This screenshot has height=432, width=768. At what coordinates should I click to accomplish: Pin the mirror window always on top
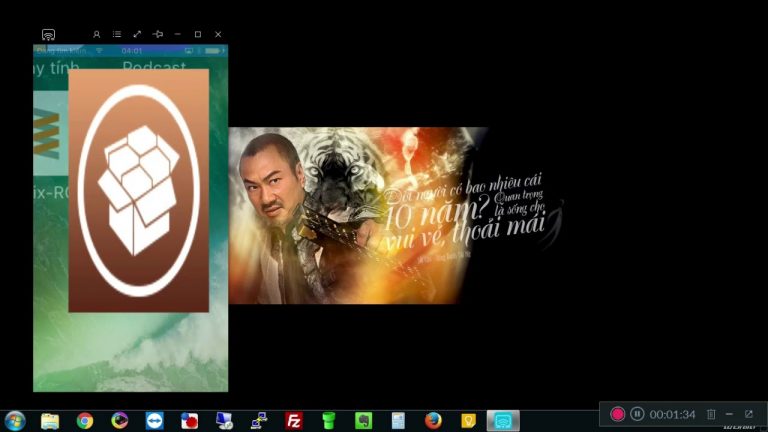click(x=158, y=34)
